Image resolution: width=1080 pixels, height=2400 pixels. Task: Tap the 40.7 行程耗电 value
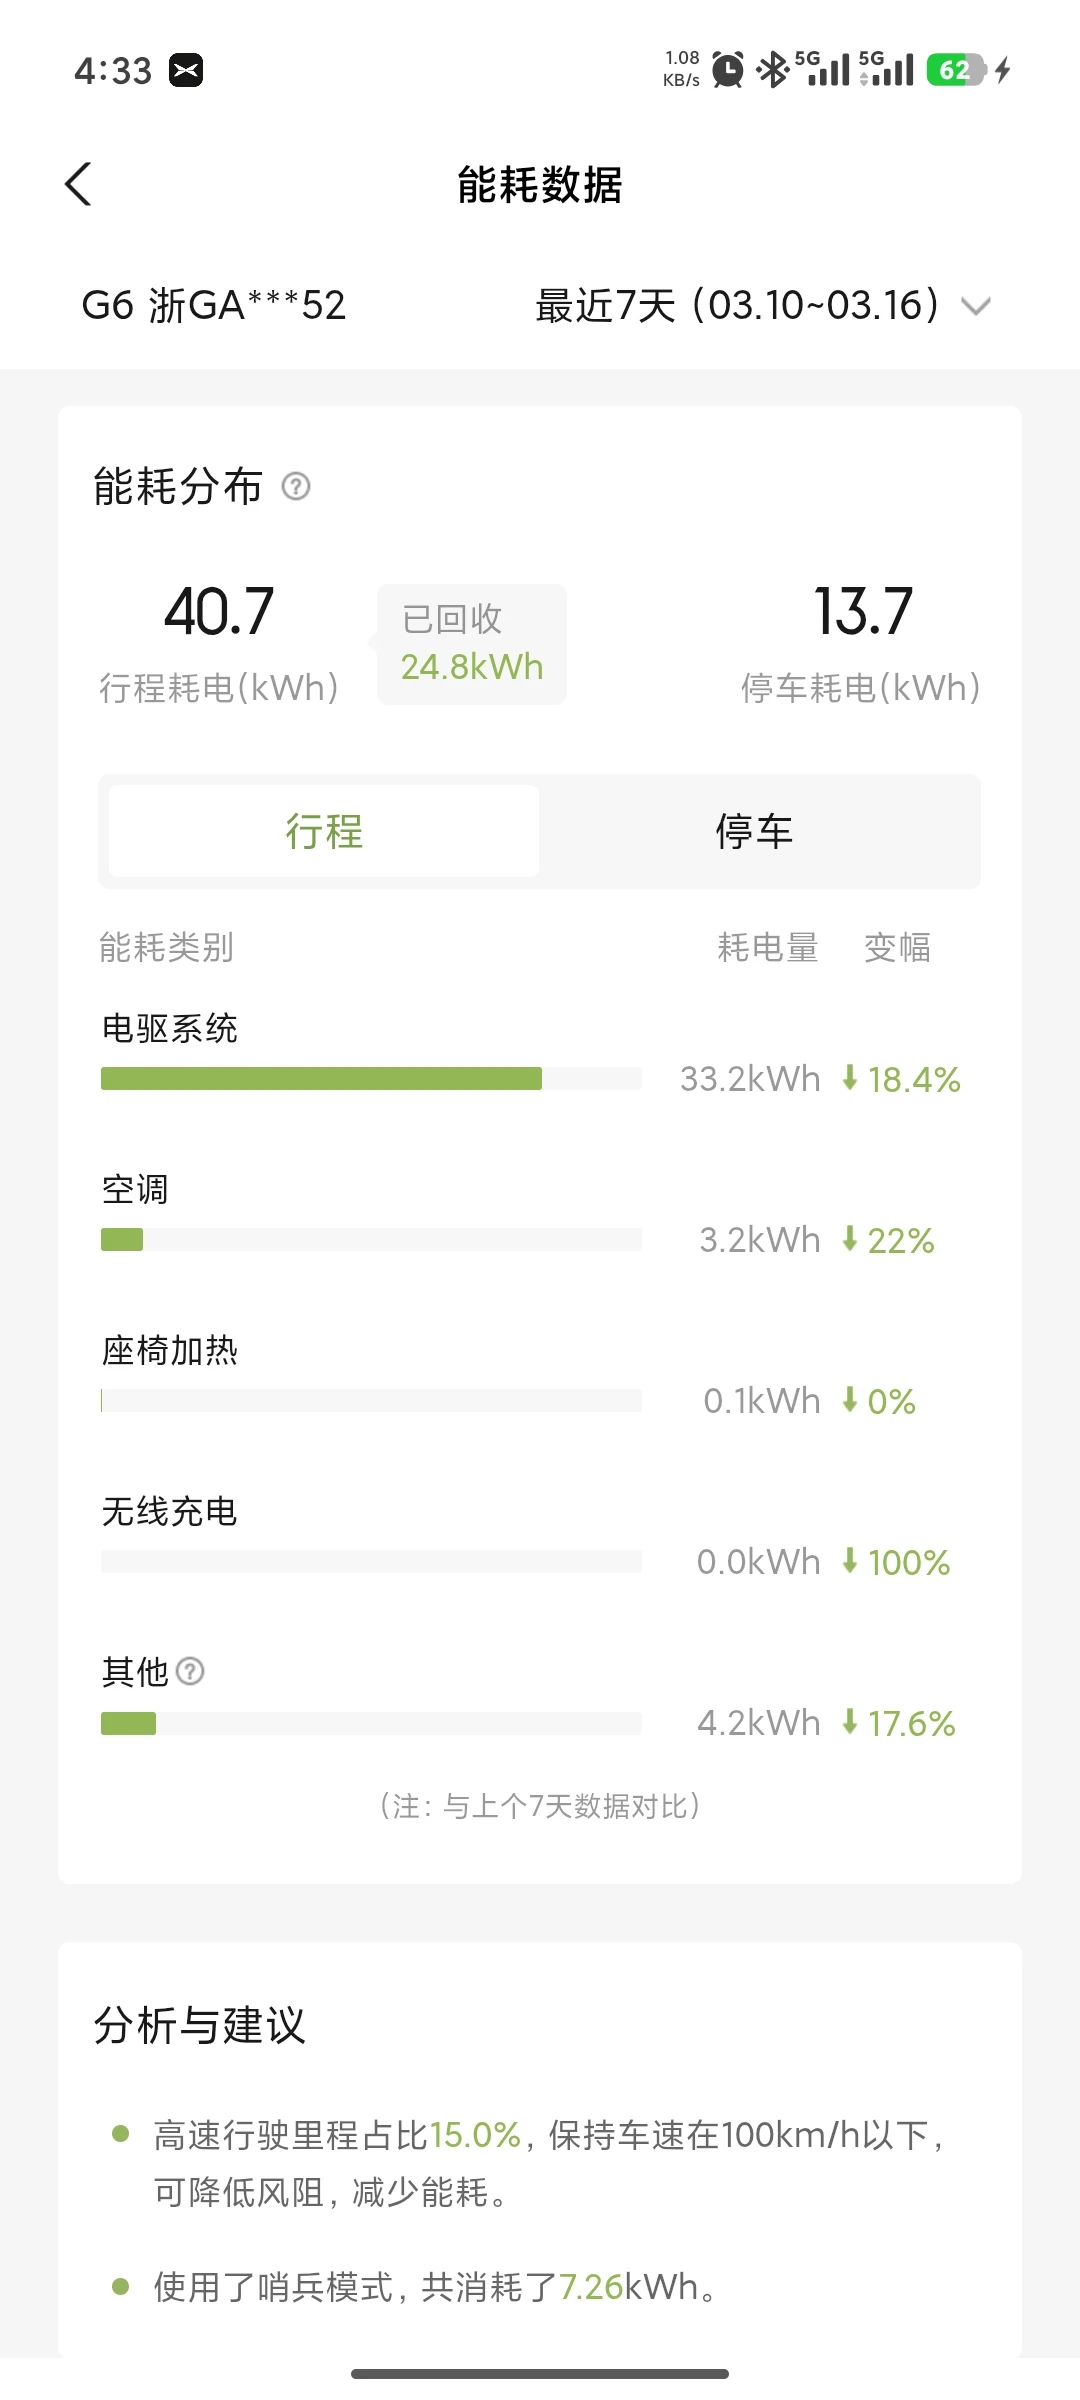pyautogui.click(x=219, y=612)
